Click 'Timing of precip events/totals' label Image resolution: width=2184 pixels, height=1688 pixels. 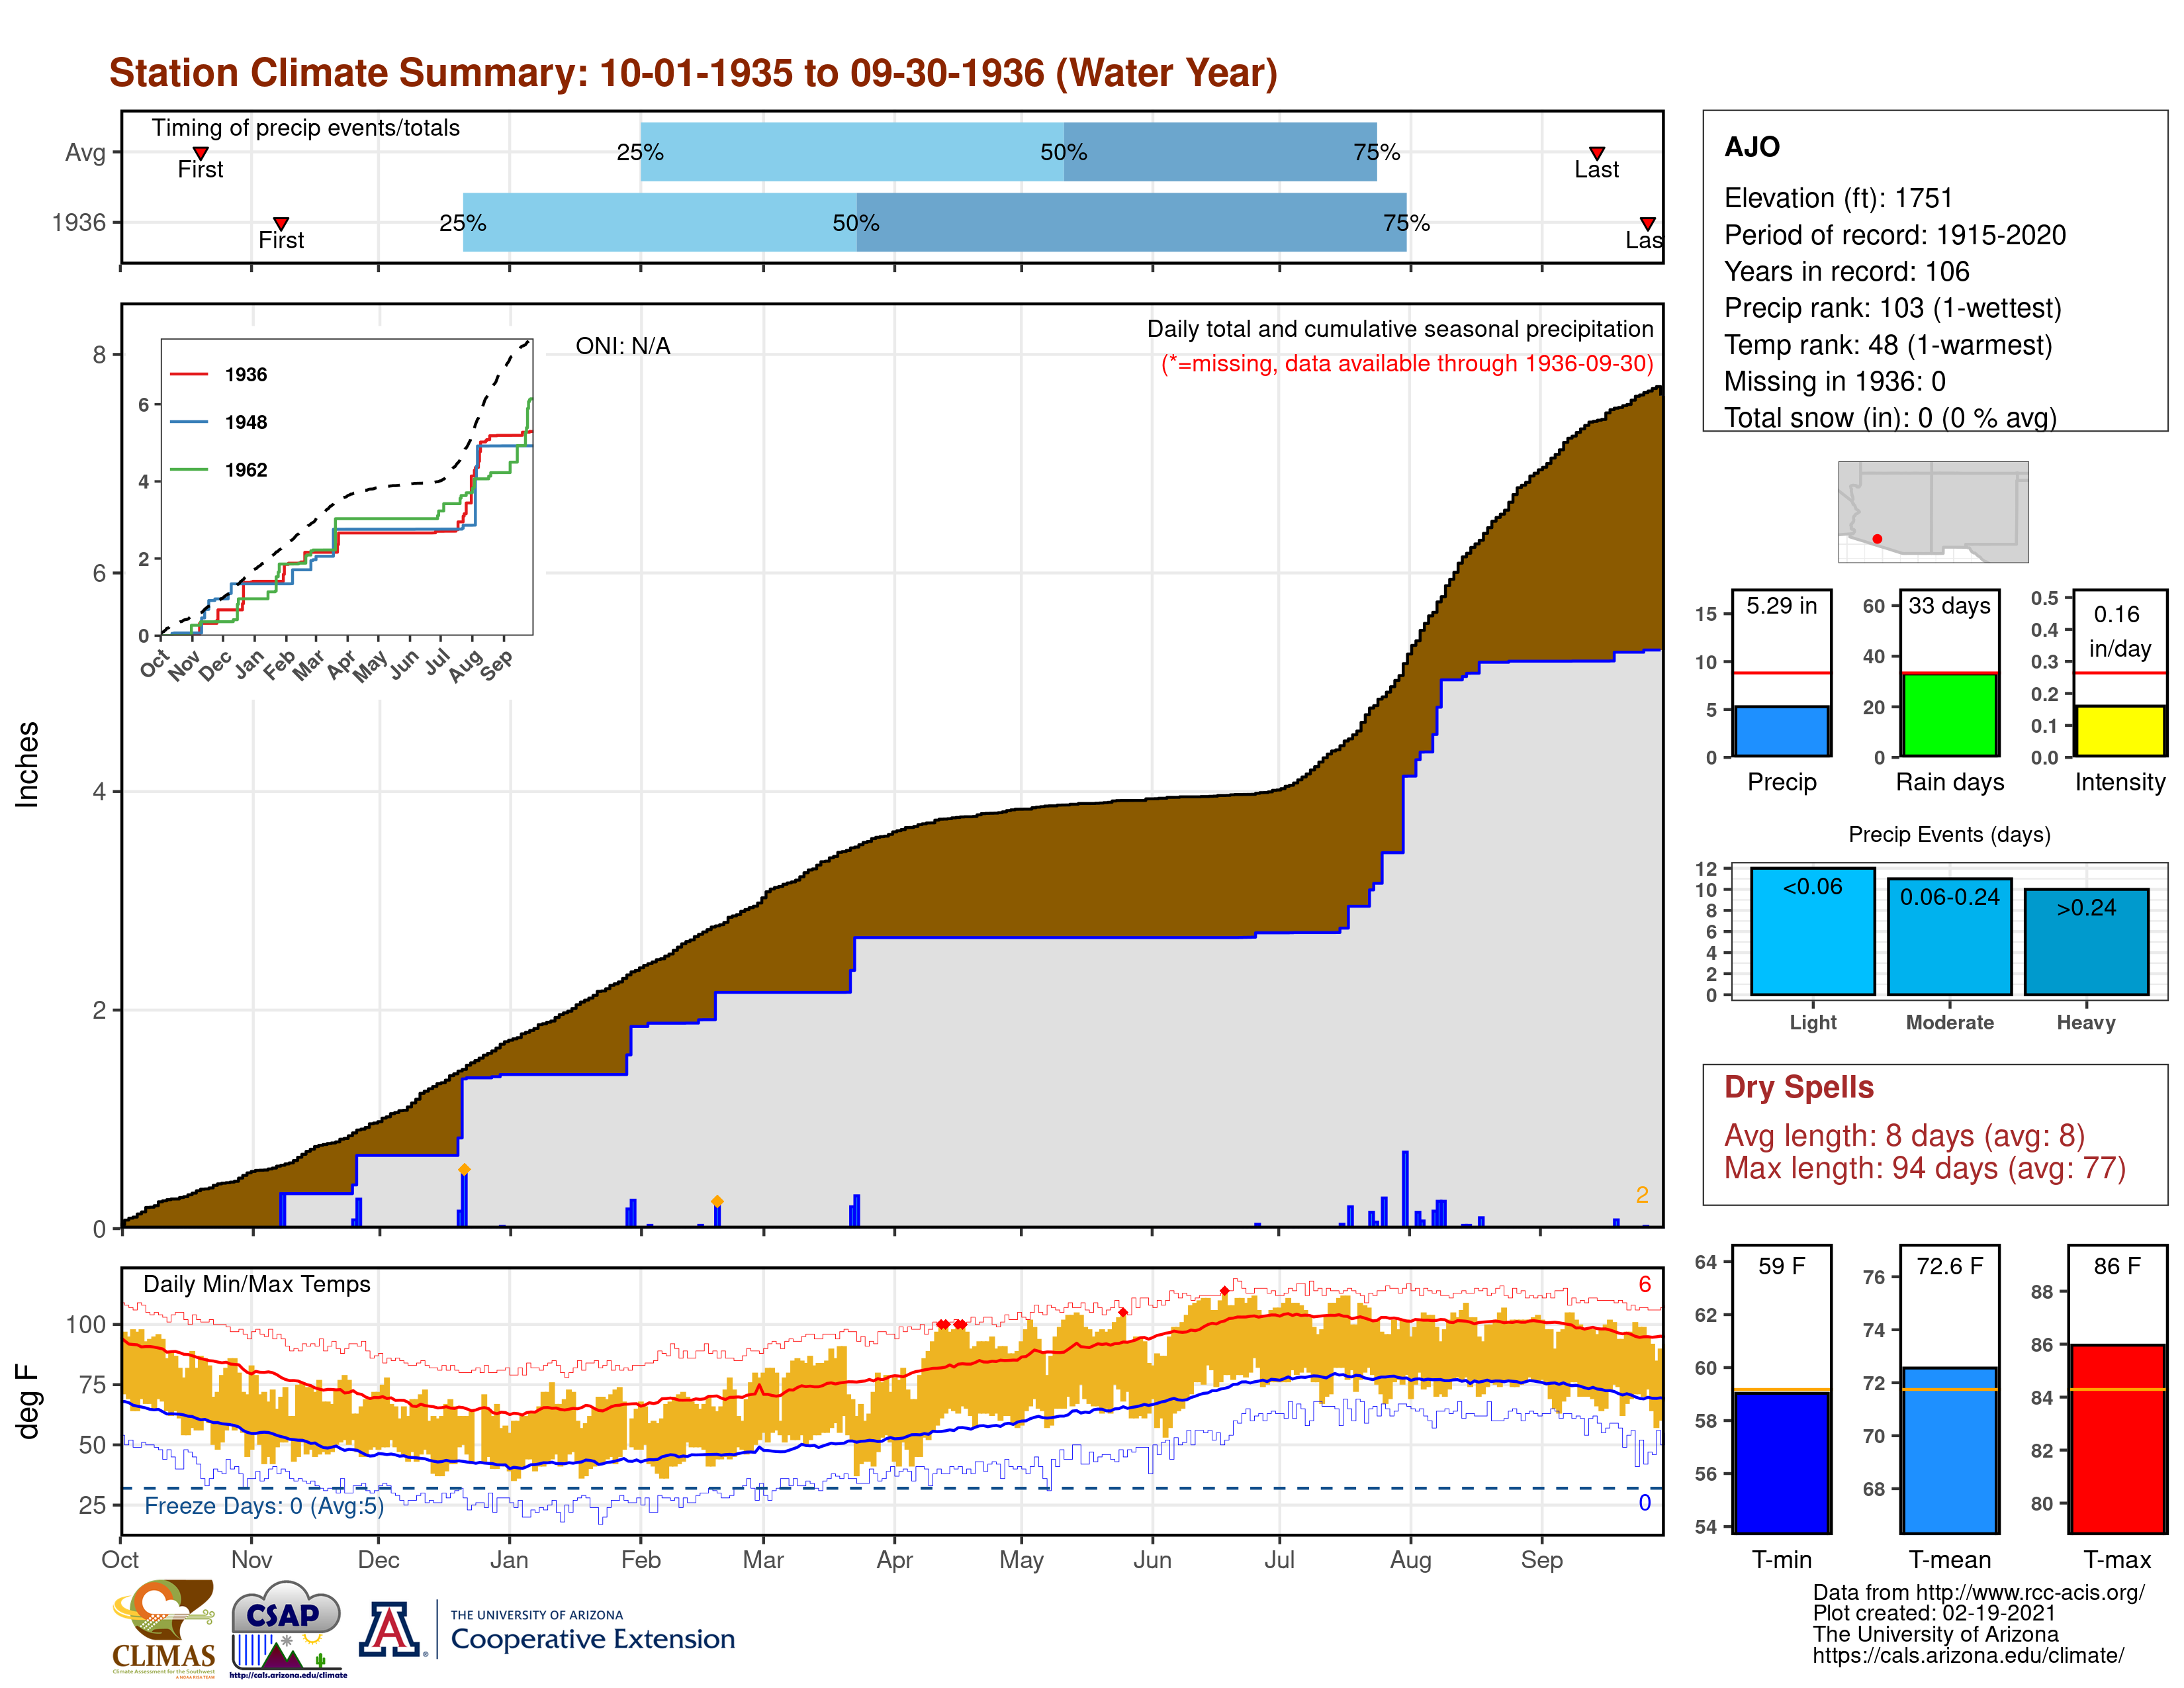coord(306,128)
